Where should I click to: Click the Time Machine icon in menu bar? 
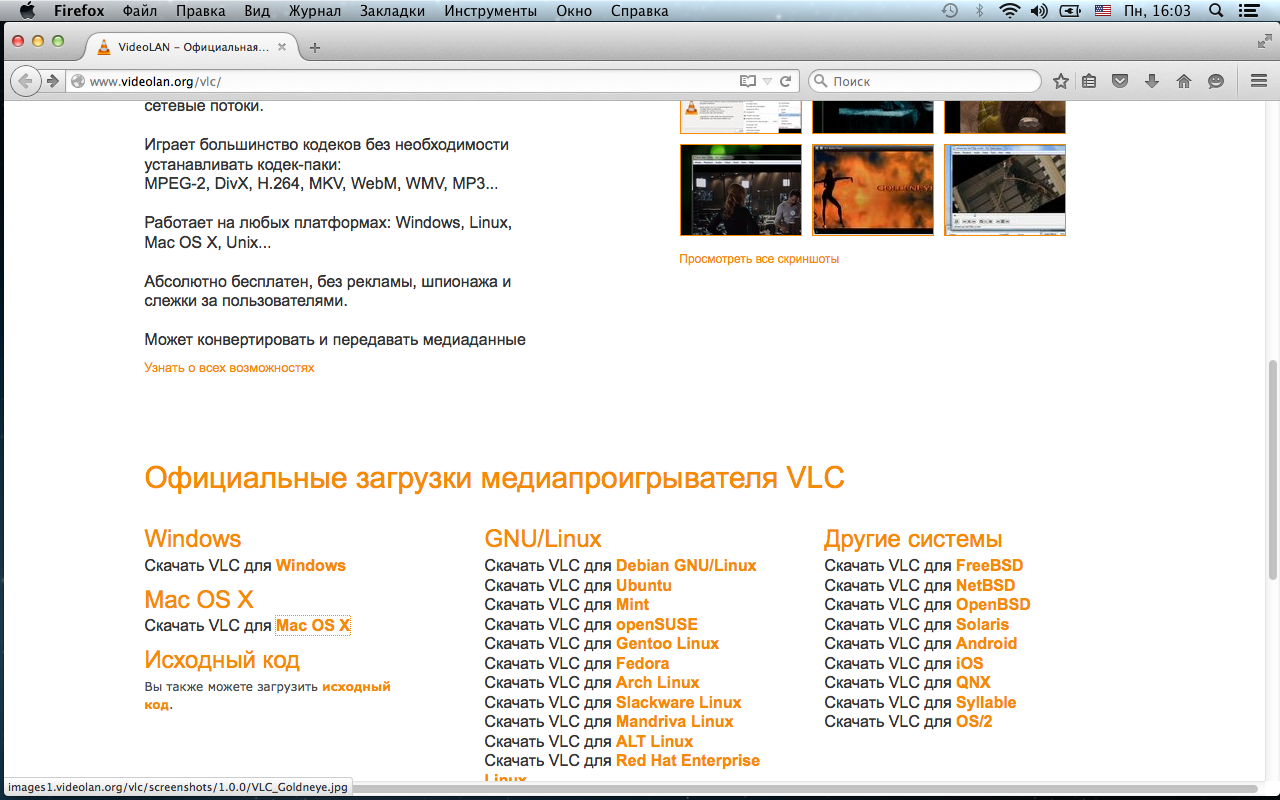coord(950,11)
